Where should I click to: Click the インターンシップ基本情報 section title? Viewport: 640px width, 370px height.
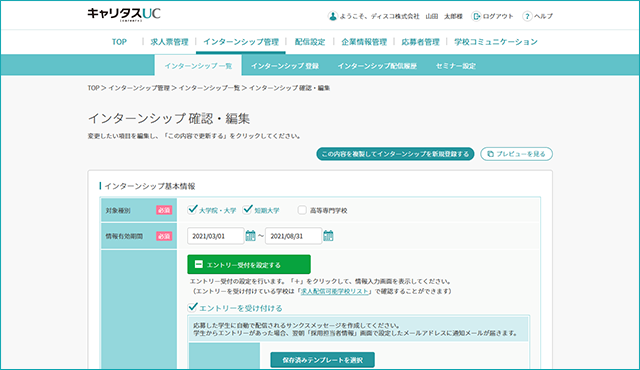pyautogui.click(x=150, y=186)
